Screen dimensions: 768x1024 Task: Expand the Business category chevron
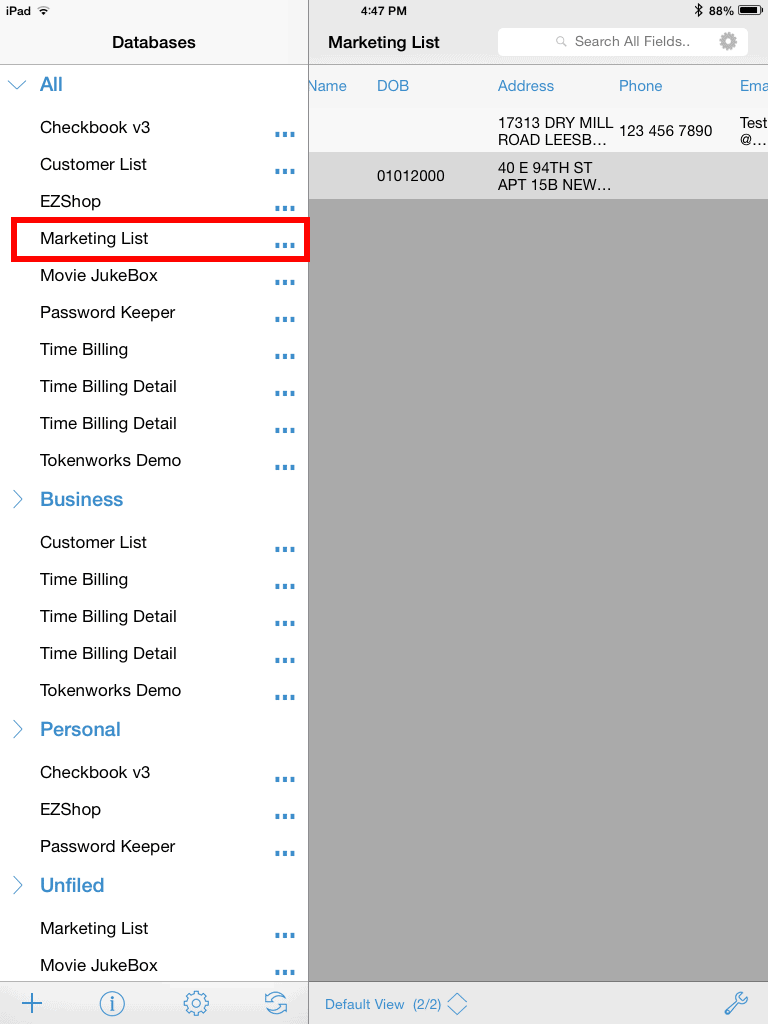tap(18, 500)
